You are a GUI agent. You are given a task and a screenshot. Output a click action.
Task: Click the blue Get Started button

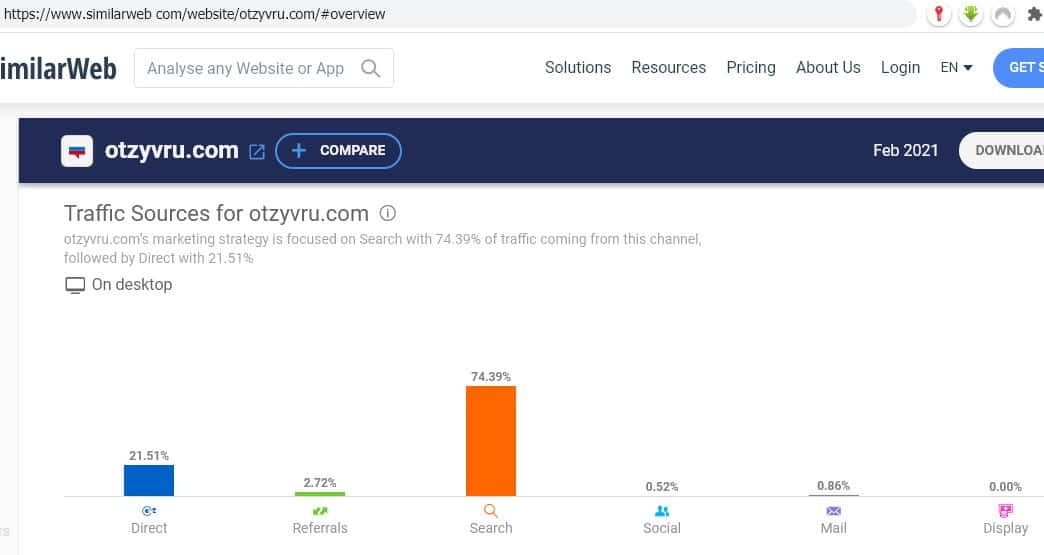[1019, 67]
